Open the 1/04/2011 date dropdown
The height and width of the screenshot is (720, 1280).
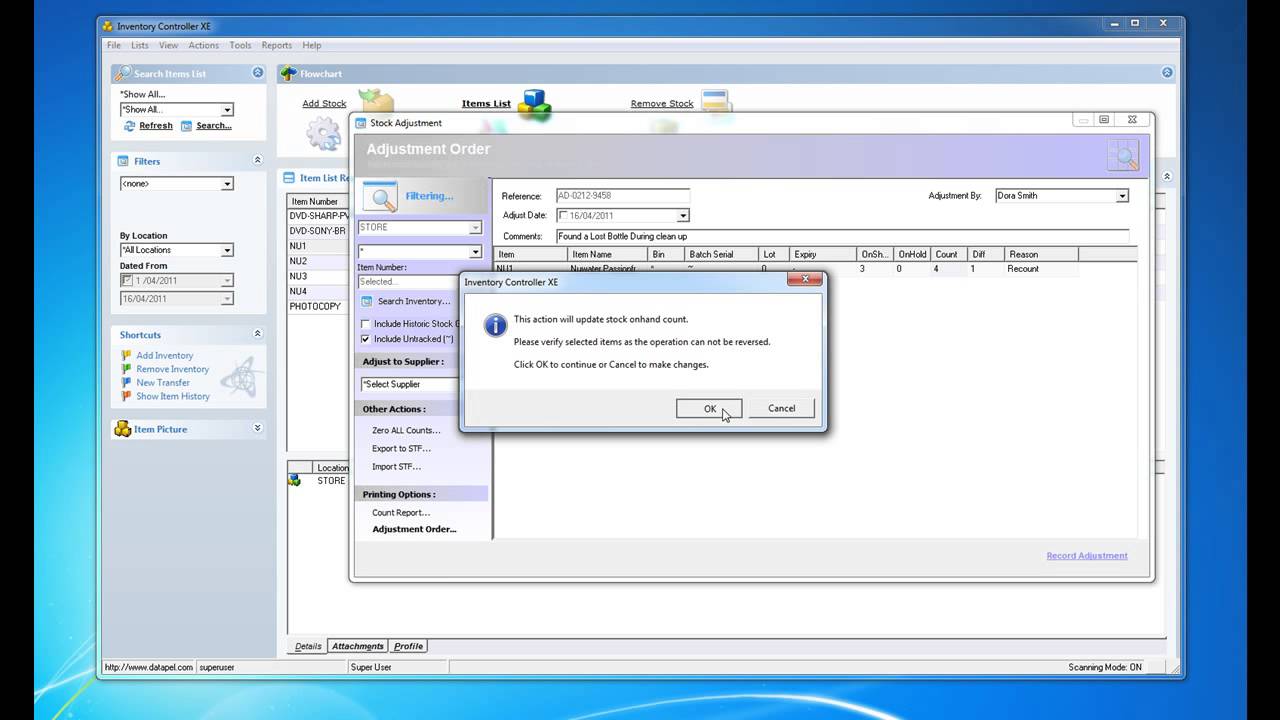point(227,281)
